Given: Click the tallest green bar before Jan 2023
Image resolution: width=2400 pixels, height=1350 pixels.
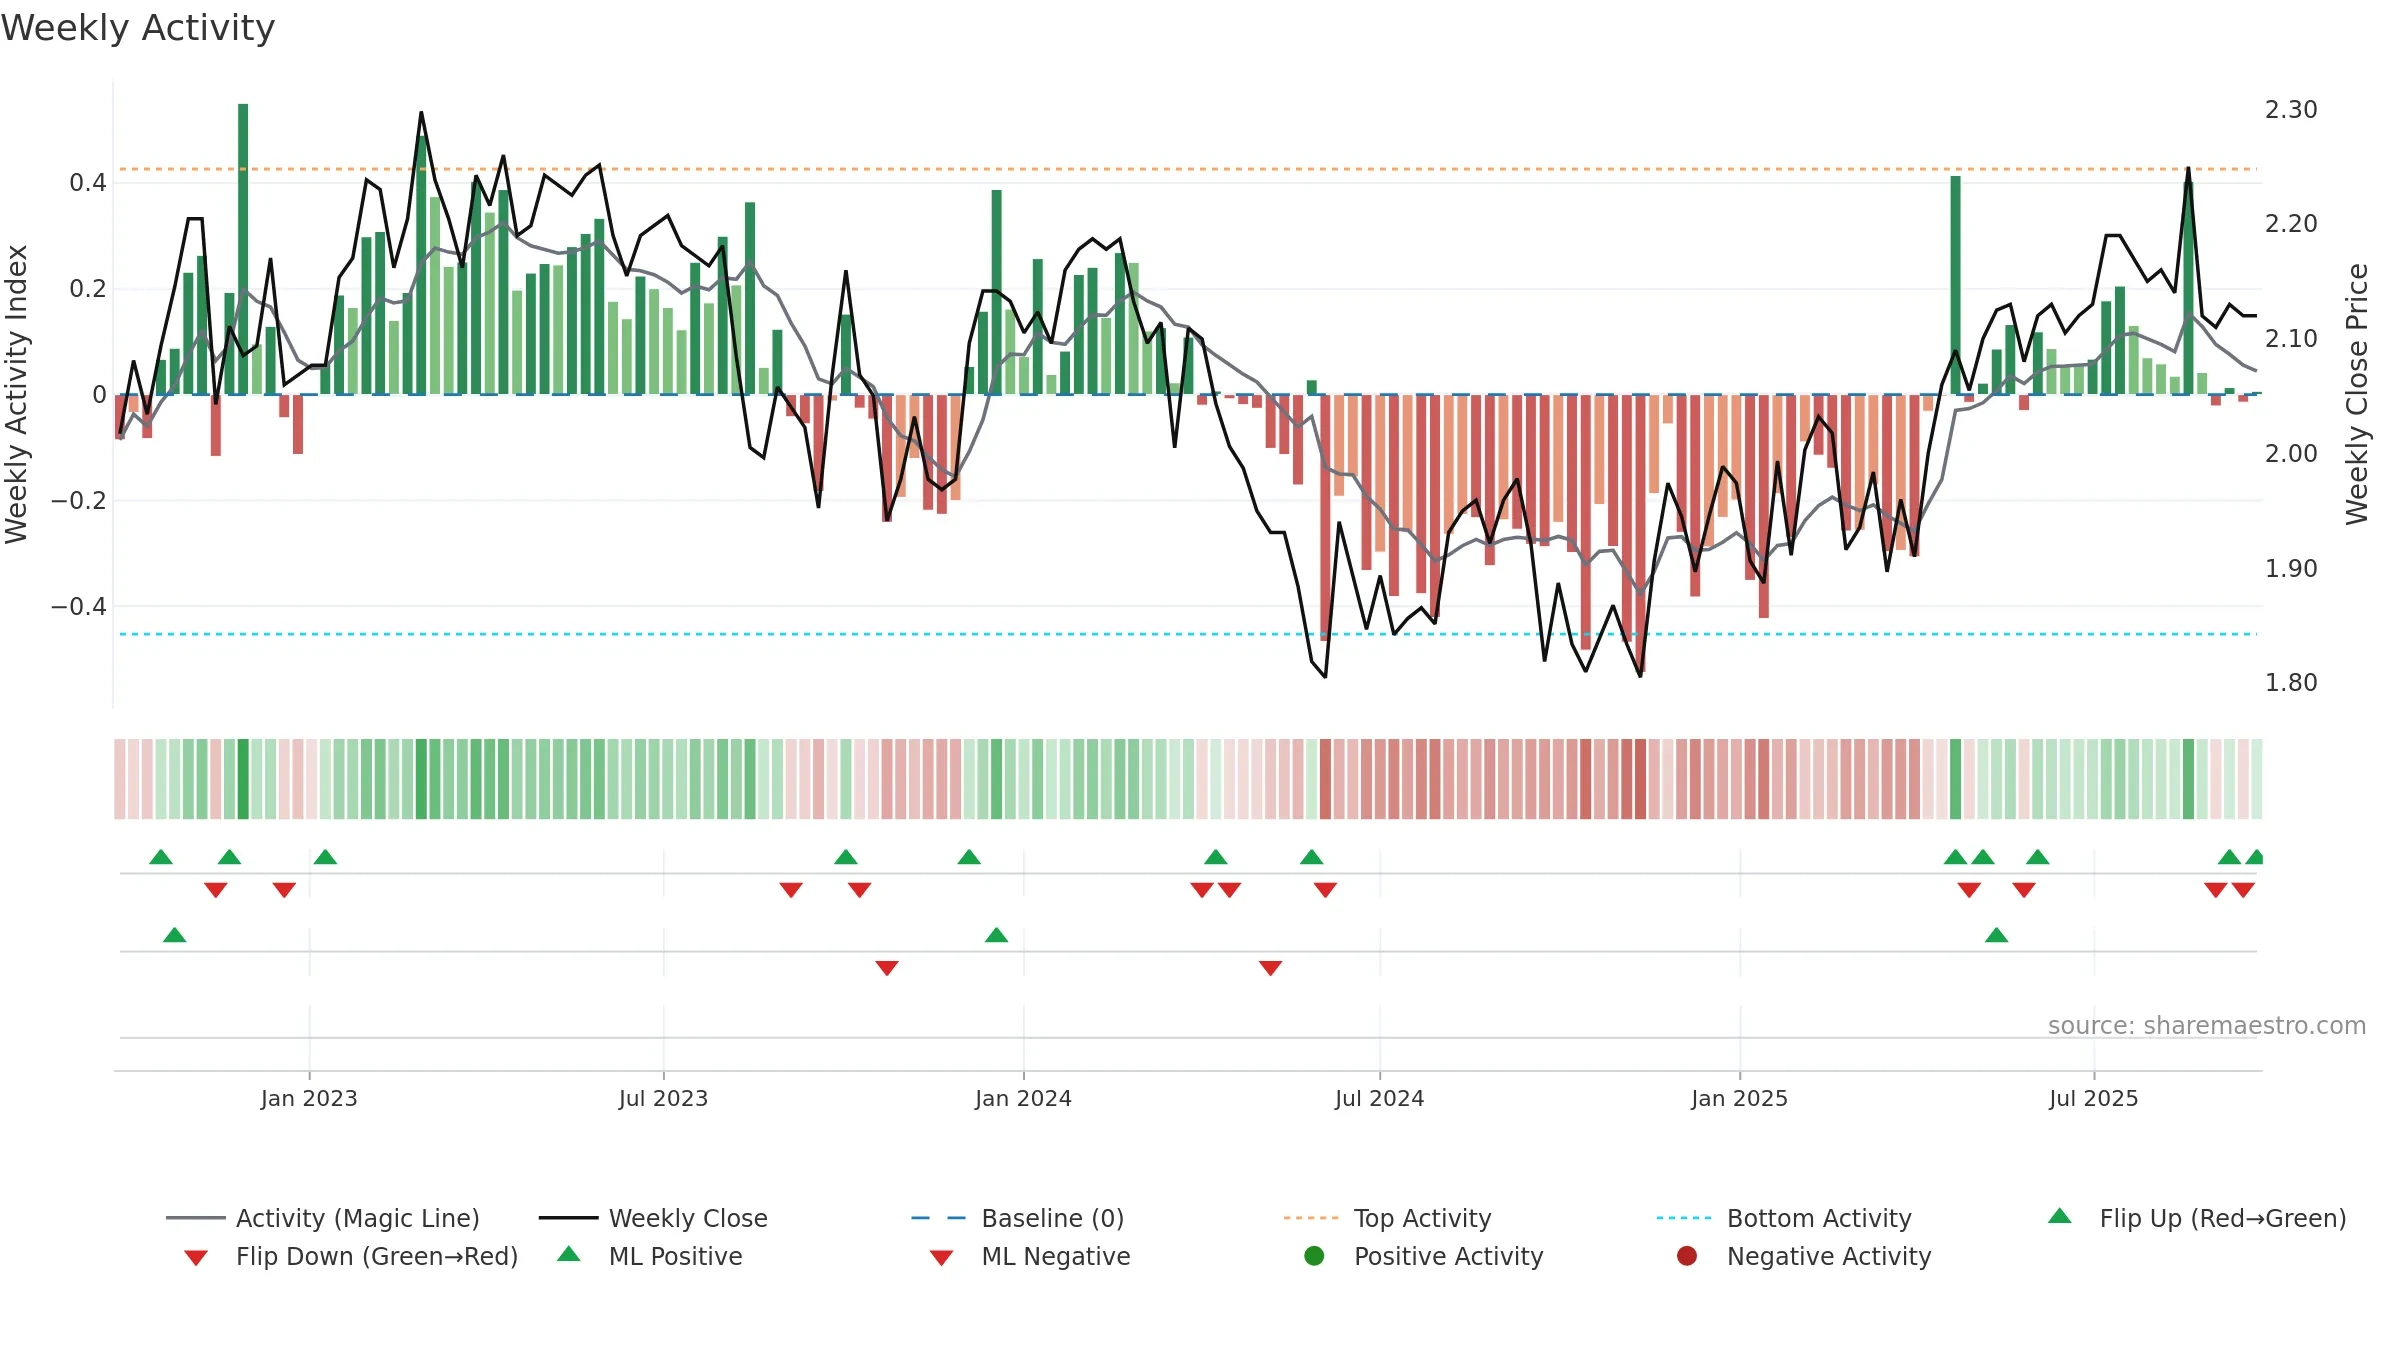Looking at the screenshot, I should pos(243,249).
